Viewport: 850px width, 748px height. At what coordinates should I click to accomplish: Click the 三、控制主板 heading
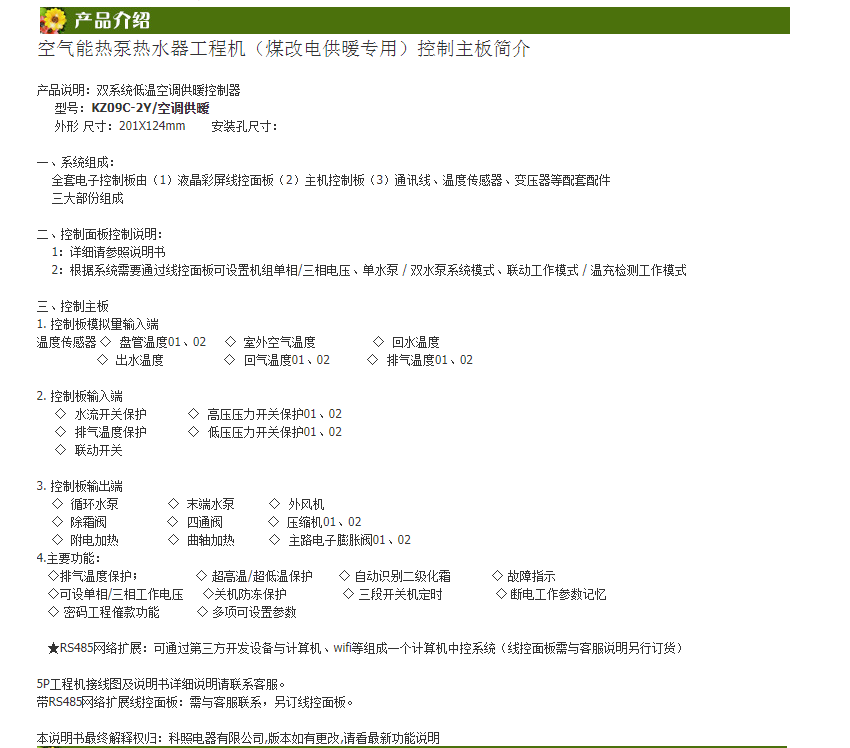(73, 306)
